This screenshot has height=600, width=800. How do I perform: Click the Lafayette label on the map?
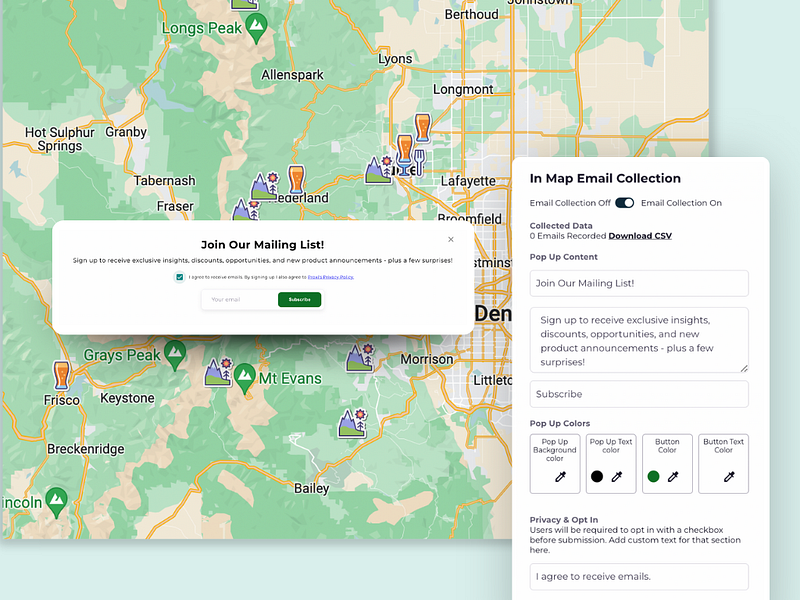(x=468, y=181)
